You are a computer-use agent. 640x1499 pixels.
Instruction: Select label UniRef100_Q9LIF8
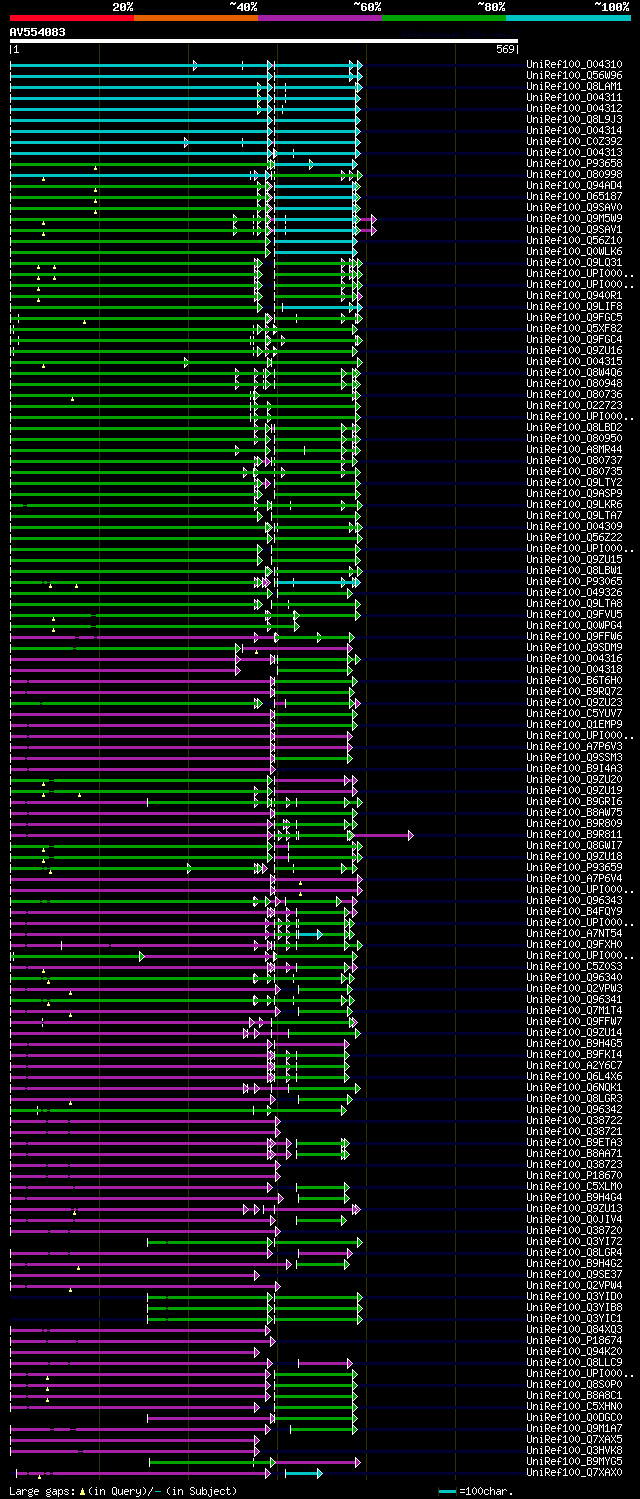coord(574,306)
